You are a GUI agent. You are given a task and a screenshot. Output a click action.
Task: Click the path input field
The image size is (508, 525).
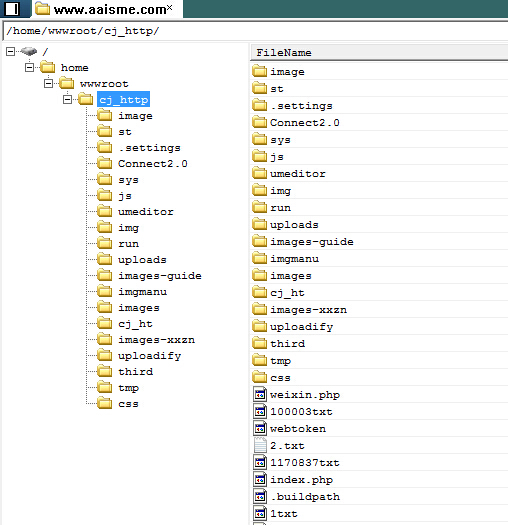coord(255,31)
